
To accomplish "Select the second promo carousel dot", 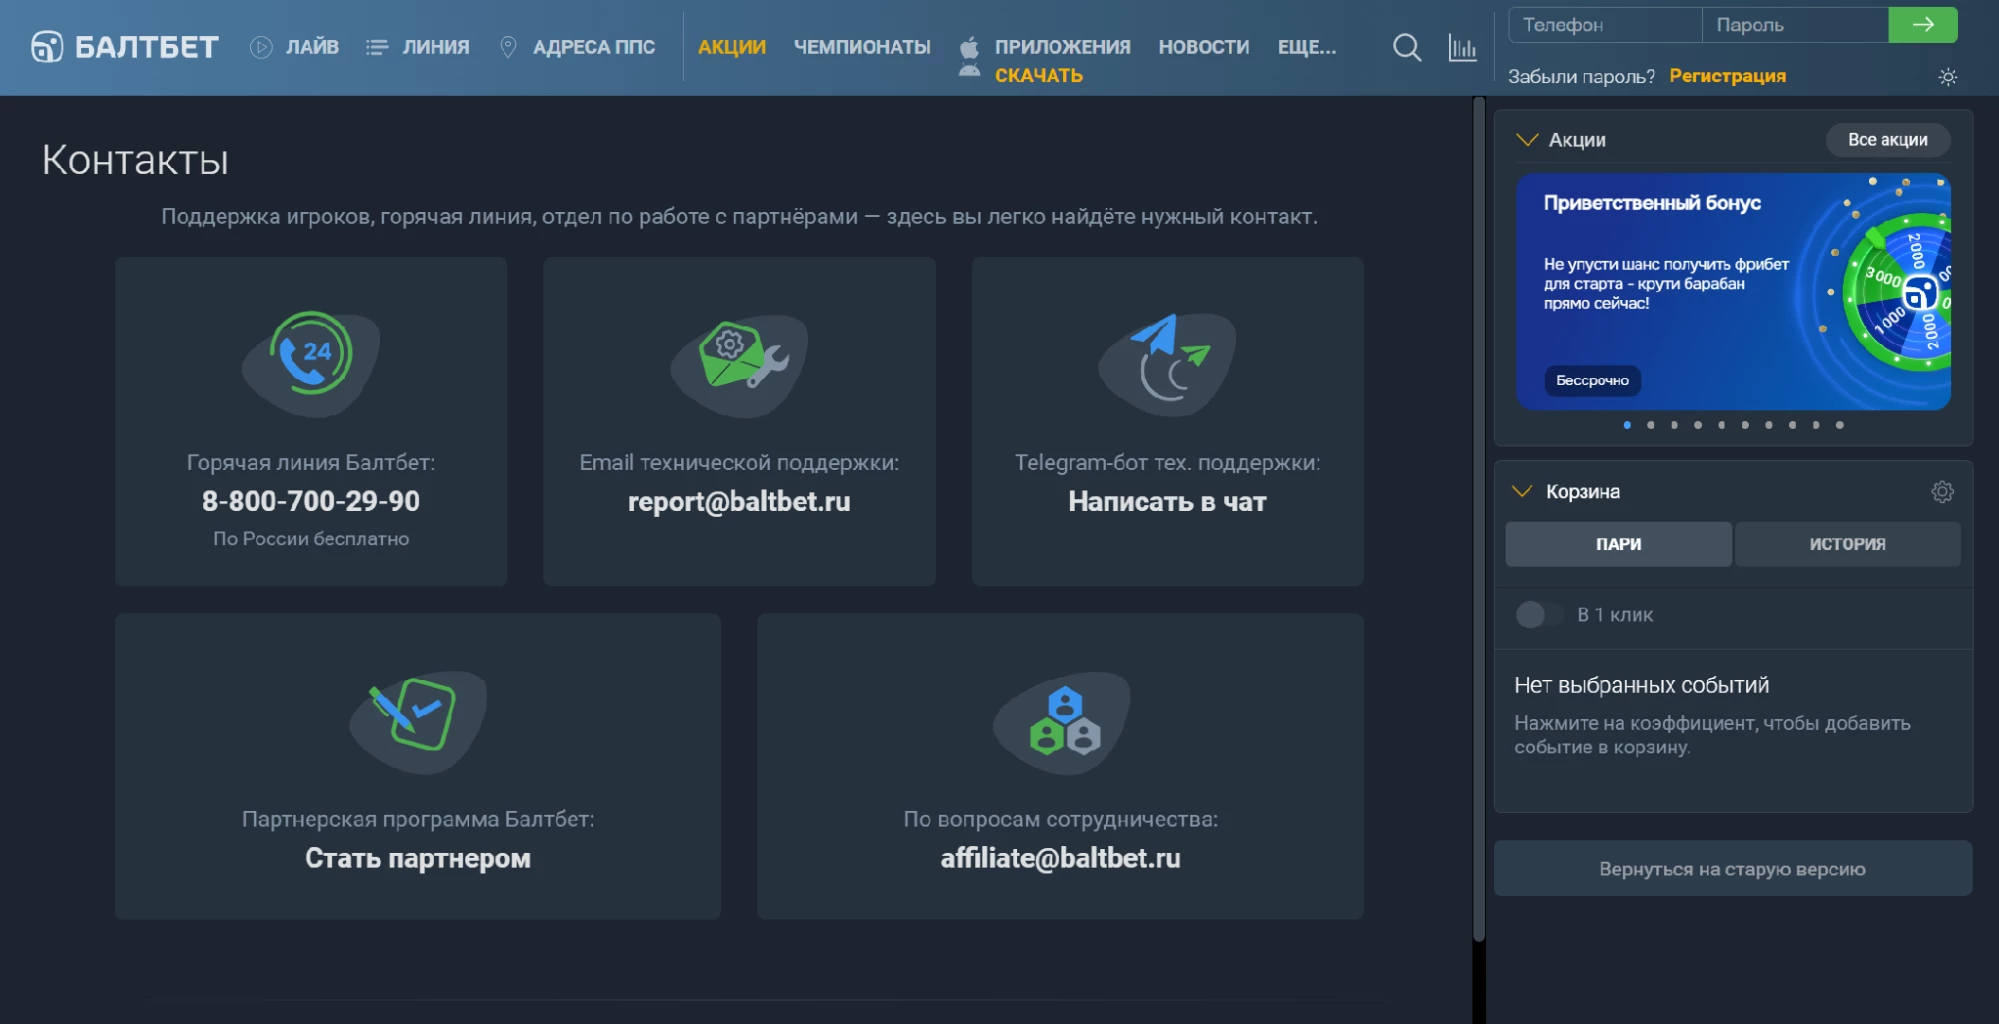I will pos(1650,425).
